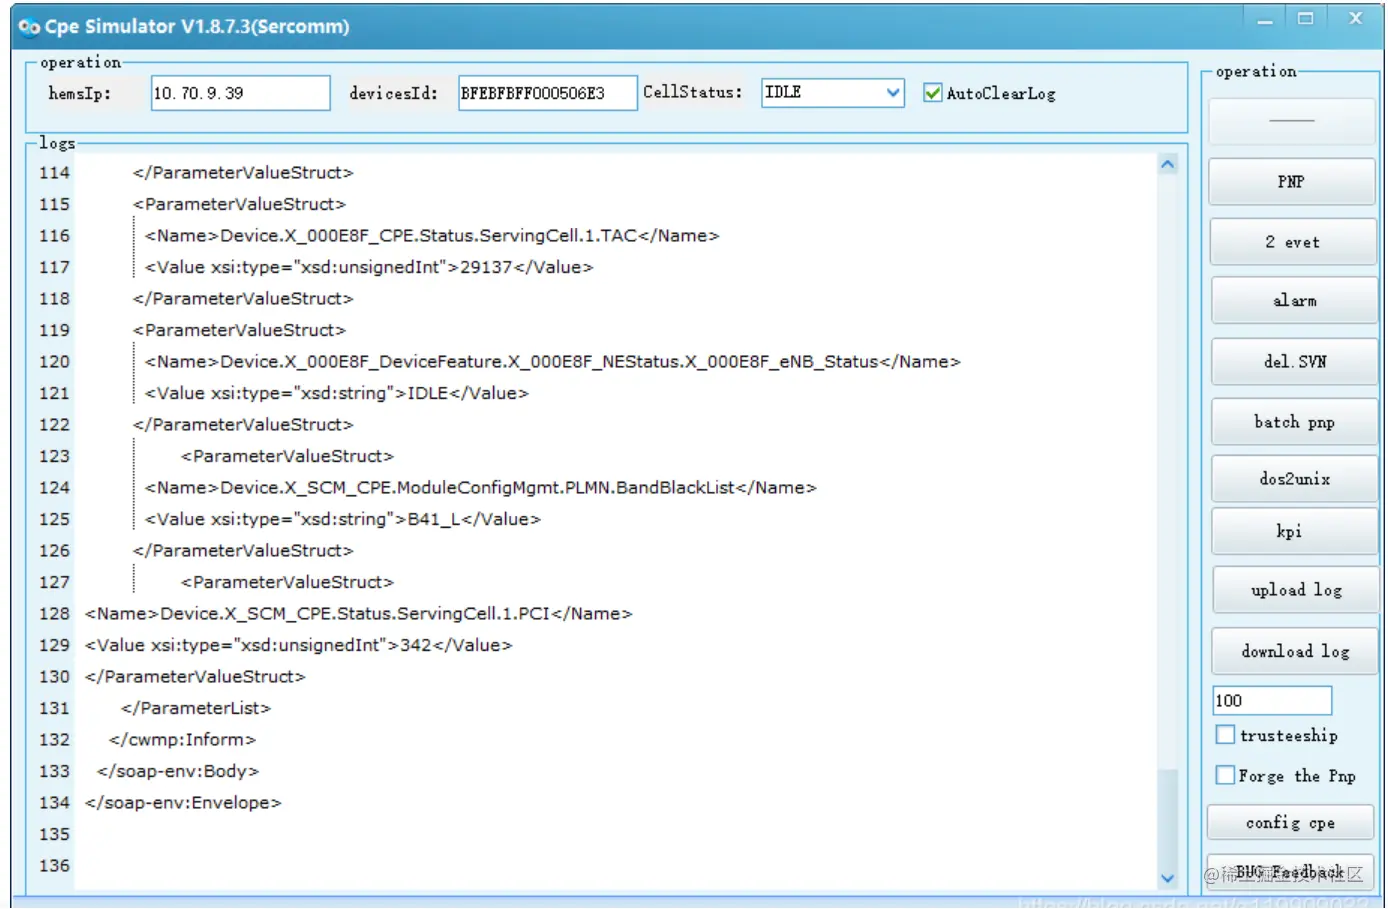Click the 2 evet button
This screenshot has height=909, width=1388.
point(1292,242)
